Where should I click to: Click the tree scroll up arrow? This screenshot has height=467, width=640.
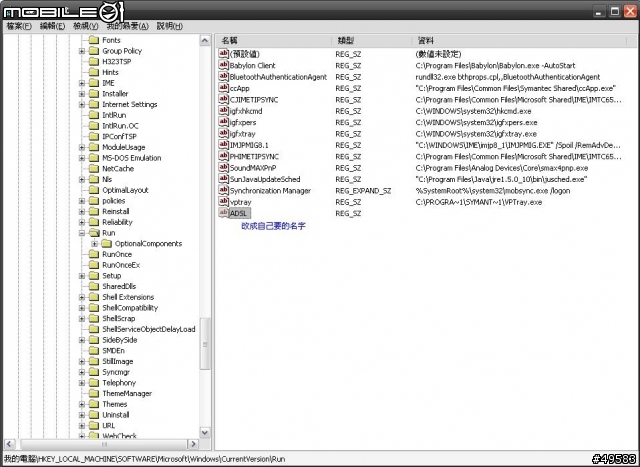coord(205,40)
